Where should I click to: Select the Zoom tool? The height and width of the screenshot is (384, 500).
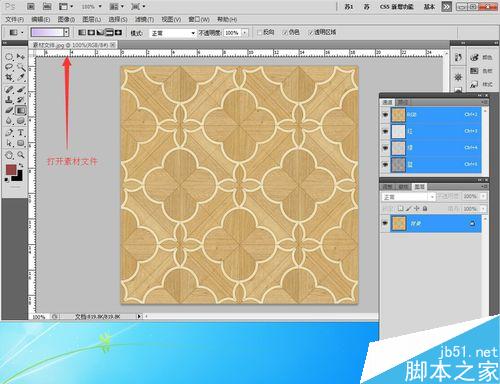[x=21, y=155]
